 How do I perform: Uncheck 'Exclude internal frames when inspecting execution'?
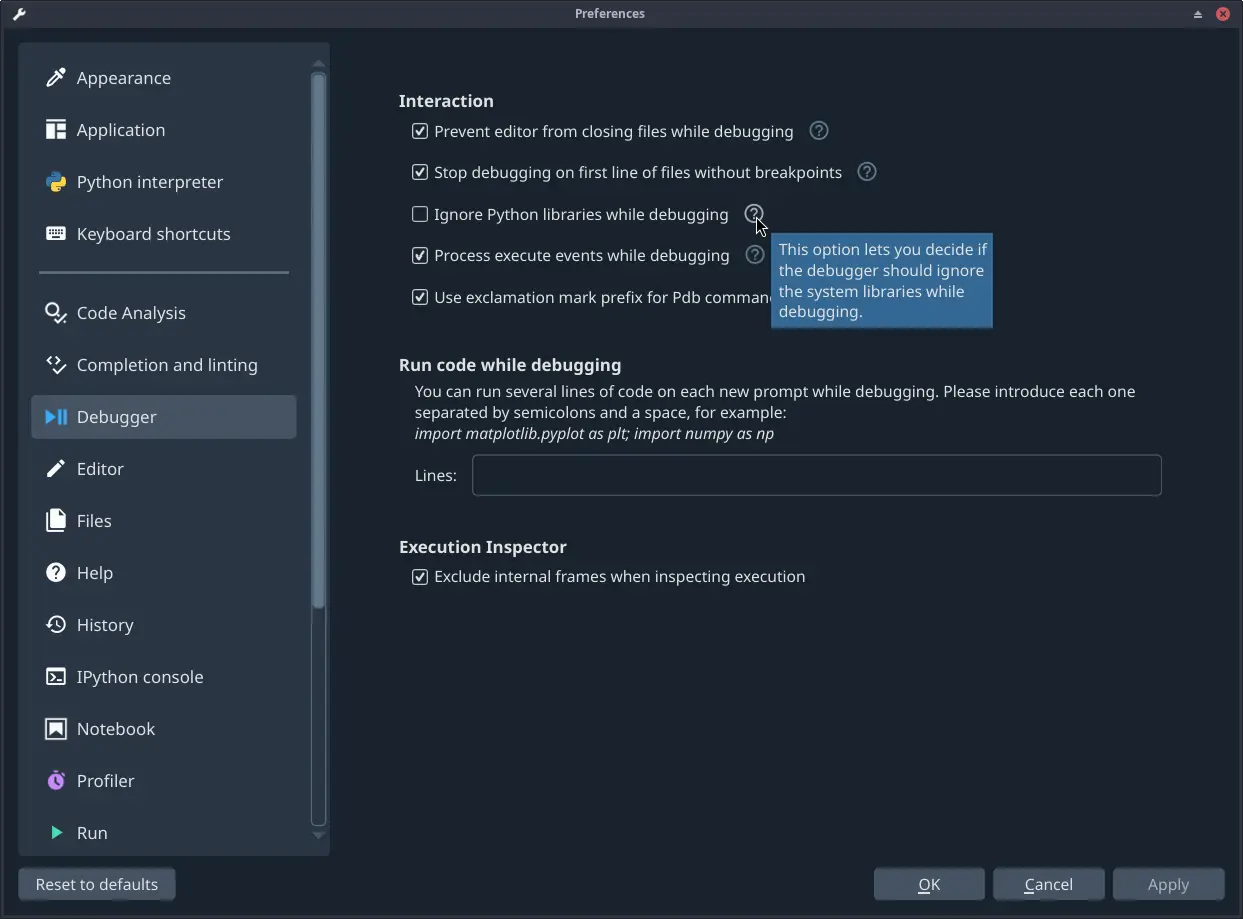pyautogui.click(x=419, y=577)
